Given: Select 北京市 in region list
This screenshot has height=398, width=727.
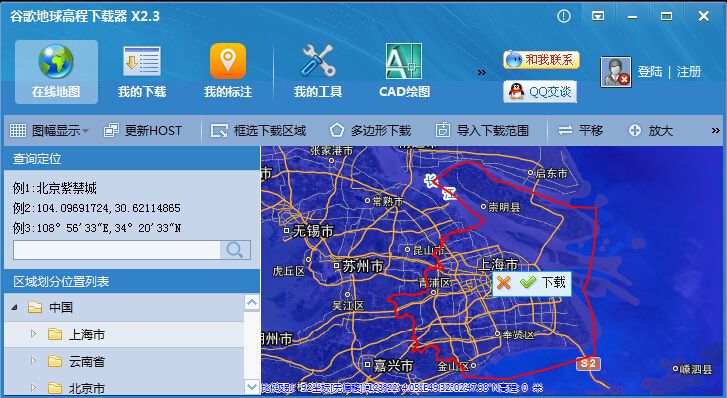Looking at the screenshot, I should [87, 388].
